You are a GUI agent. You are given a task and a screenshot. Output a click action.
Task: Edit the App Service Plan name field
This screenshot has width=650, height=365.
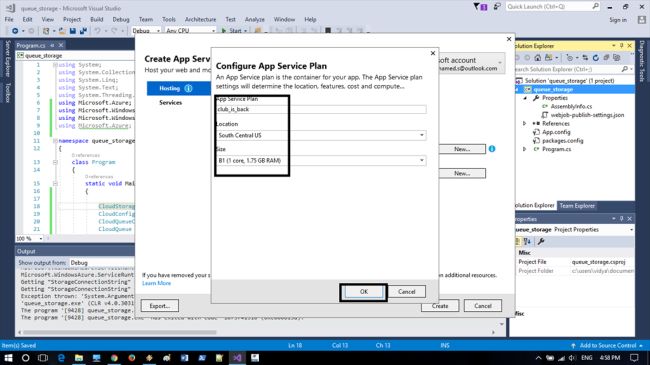[x=321, y=109]
